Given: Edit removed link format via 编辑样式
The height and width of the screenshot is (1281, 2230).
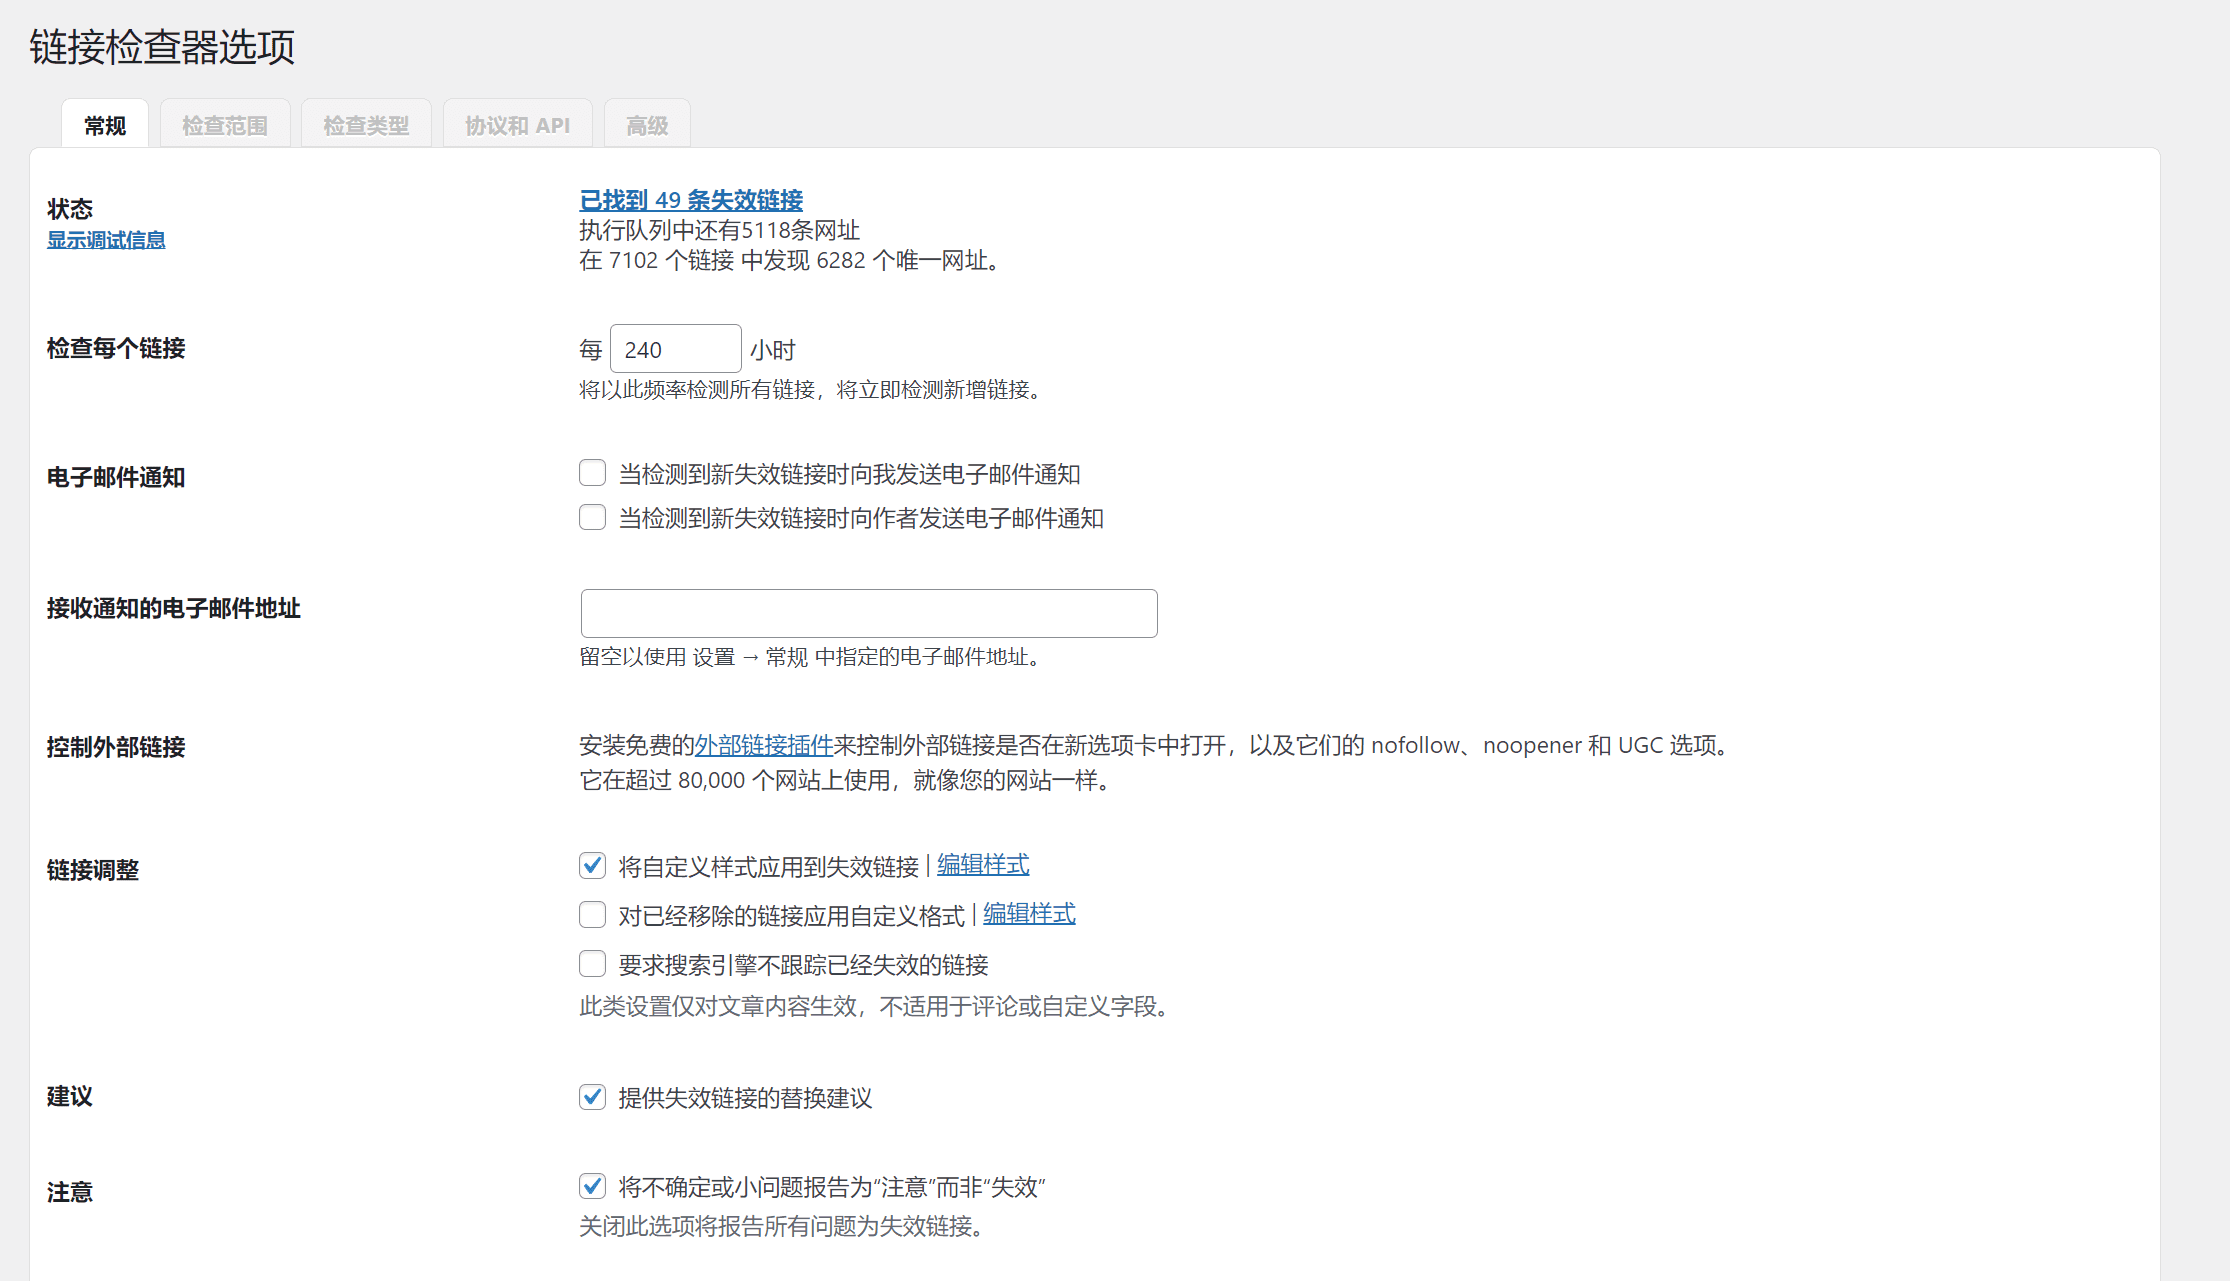Looking at the screenshot, I should 1028,913.
